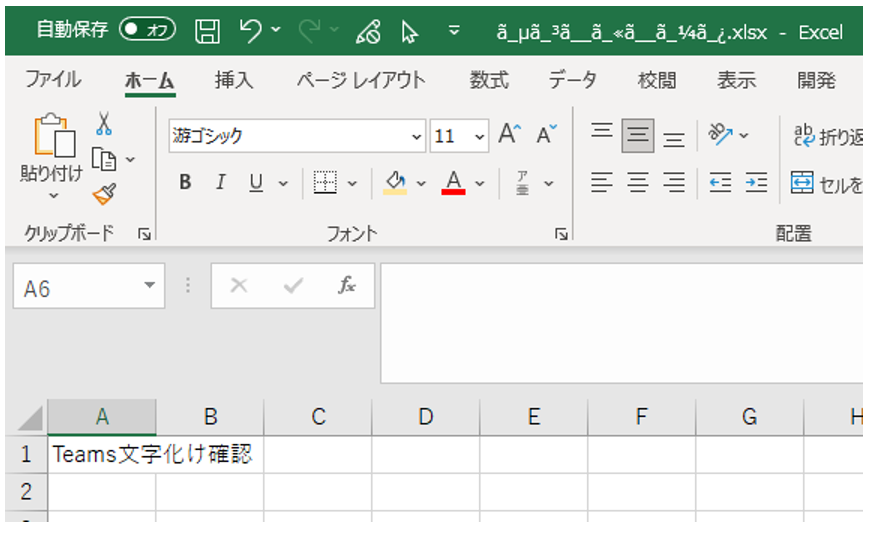Click the Format Painter brush icon
This screenshot has width=870, height=541.
(104, 194)
